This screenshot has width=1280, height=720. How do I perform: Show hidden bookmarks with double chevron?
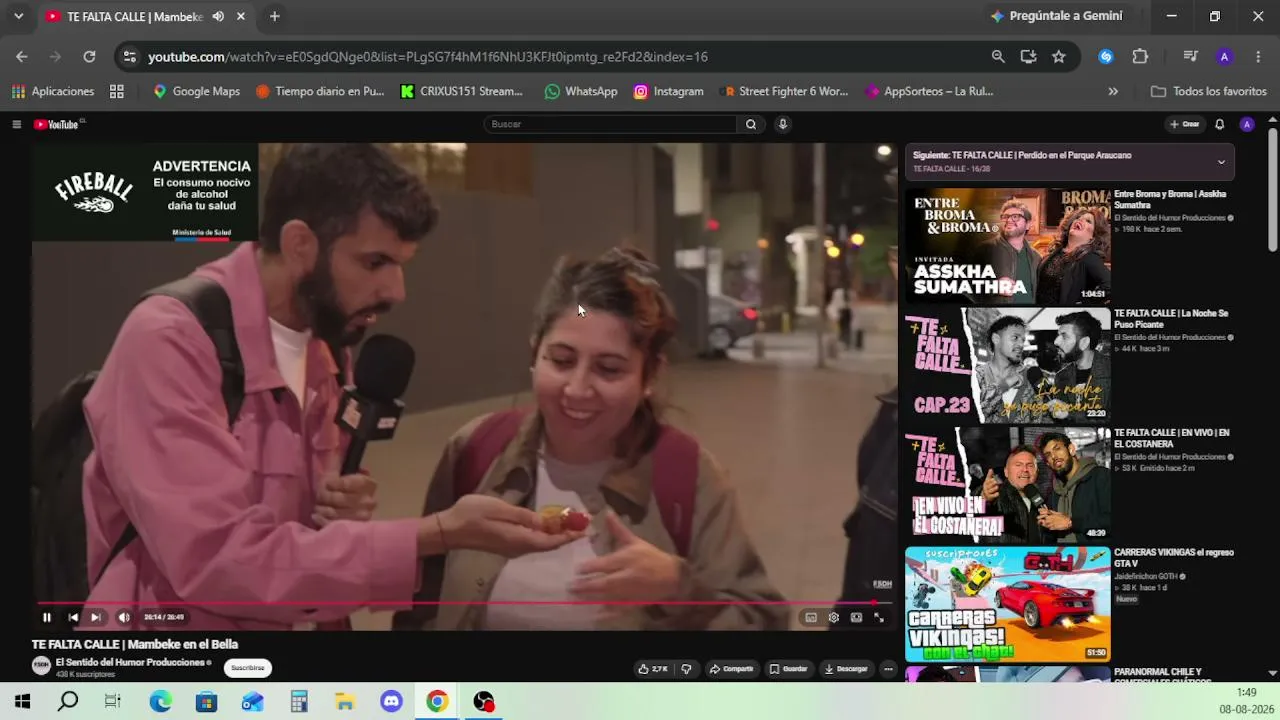(x=1113, y=91)
